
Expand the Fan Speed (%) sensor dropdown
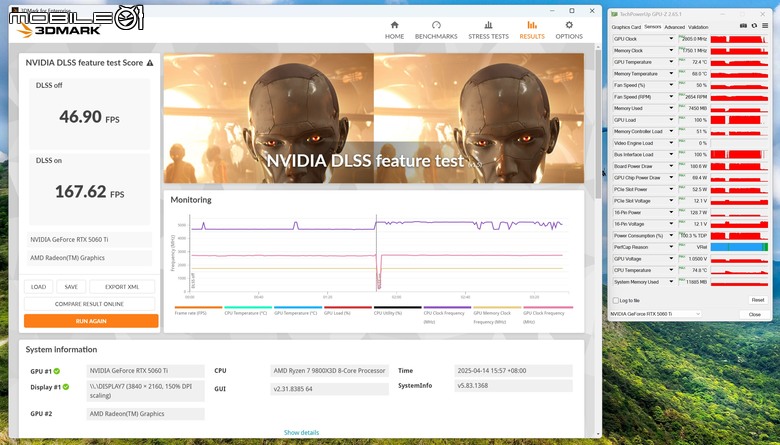click(x=671, y=85)
